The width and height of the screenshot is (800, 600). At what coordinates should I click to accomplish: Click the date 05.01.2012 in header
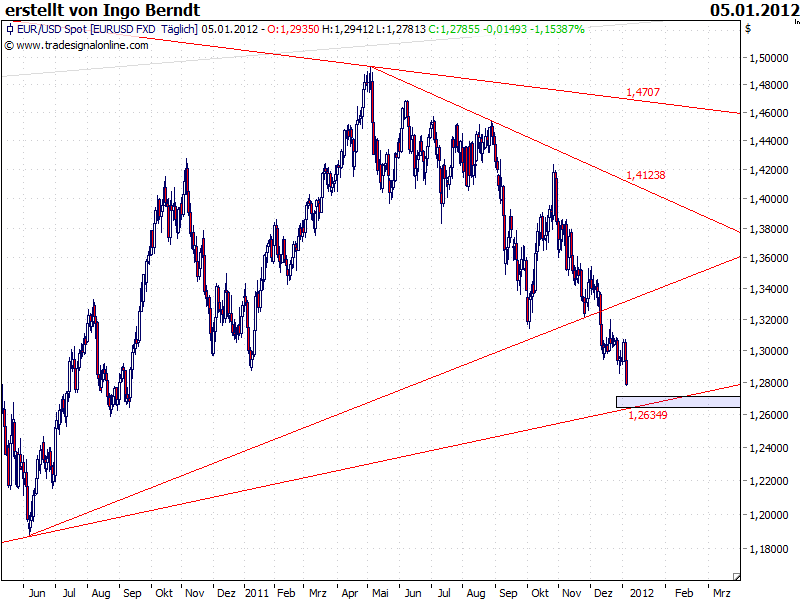click(754, 10)
